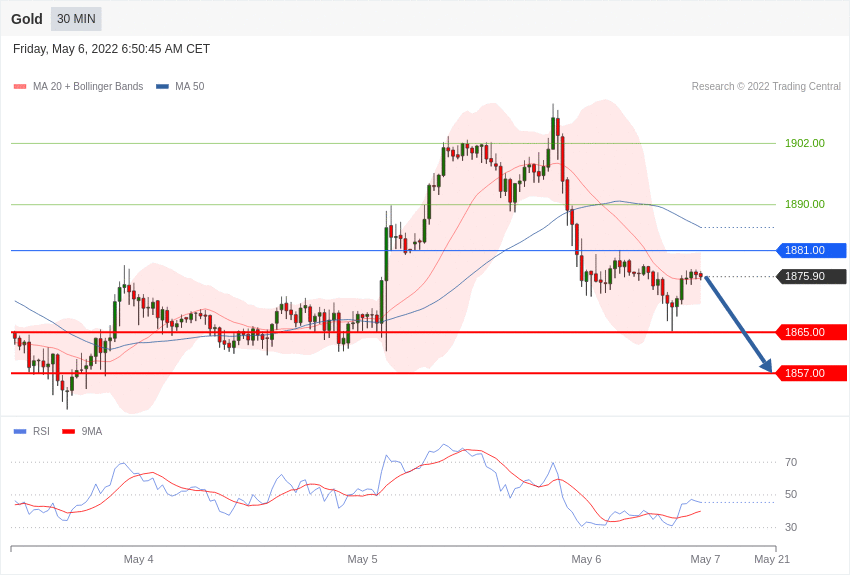The image size is (850, 576).
Task: Click the RSI 50 level label
Action: 791,494
